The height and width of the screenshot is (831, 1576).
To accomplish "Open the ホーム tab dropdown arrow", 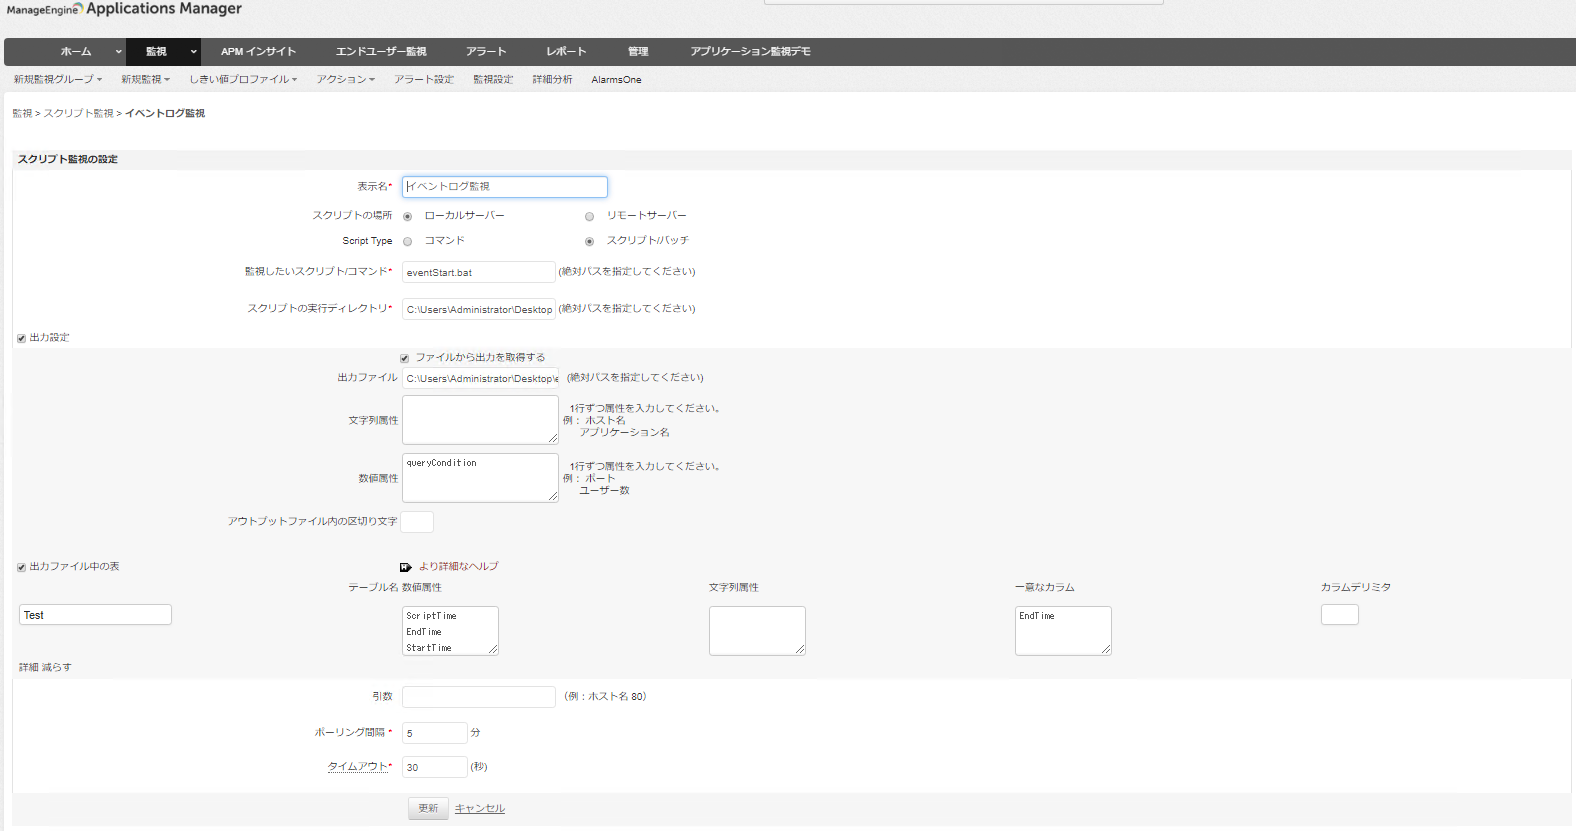I will [118, 52].
